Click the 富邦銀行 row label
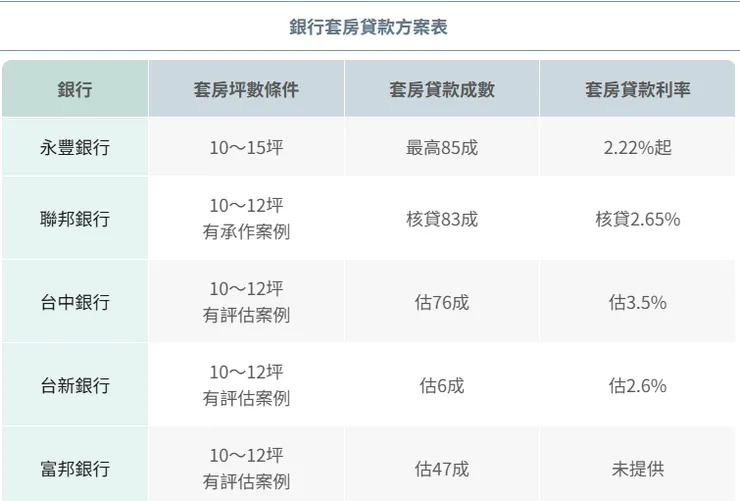Viewport: 740px width, 501px height. [75, 464]
